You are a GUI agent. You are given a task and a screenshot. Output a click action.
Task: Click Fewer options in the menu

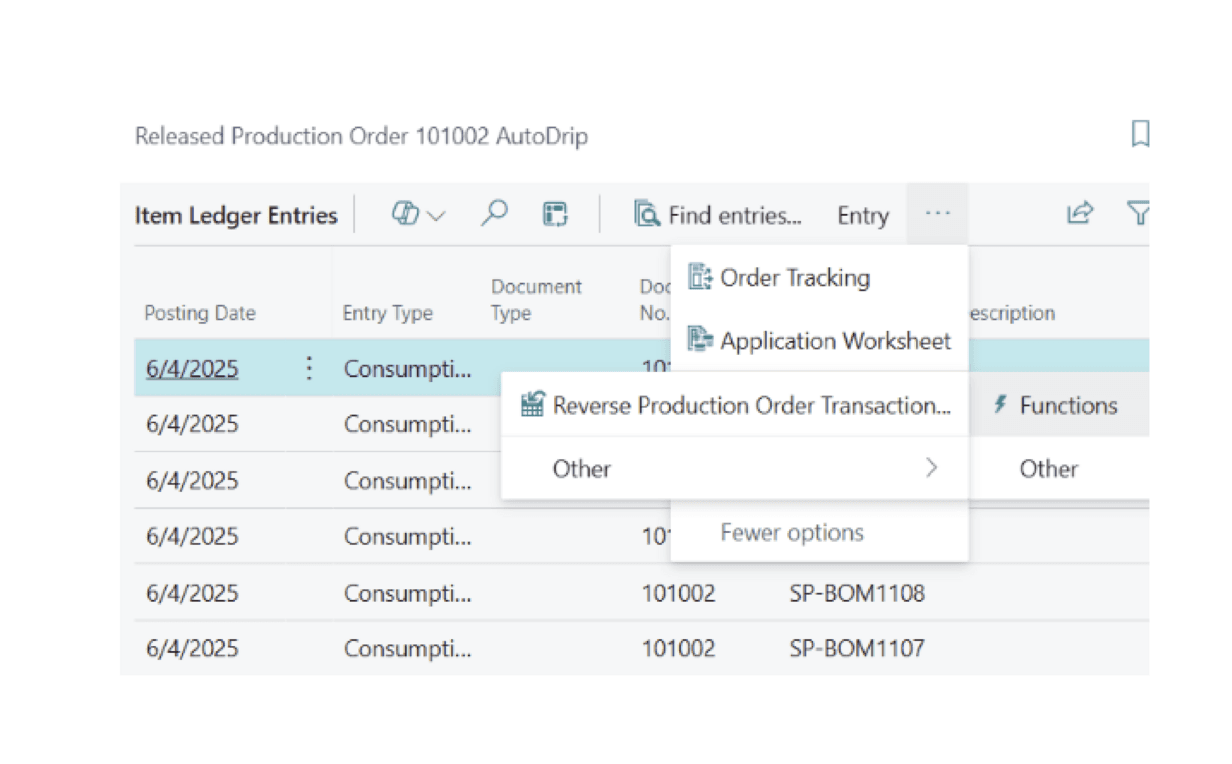pos(791,533)
